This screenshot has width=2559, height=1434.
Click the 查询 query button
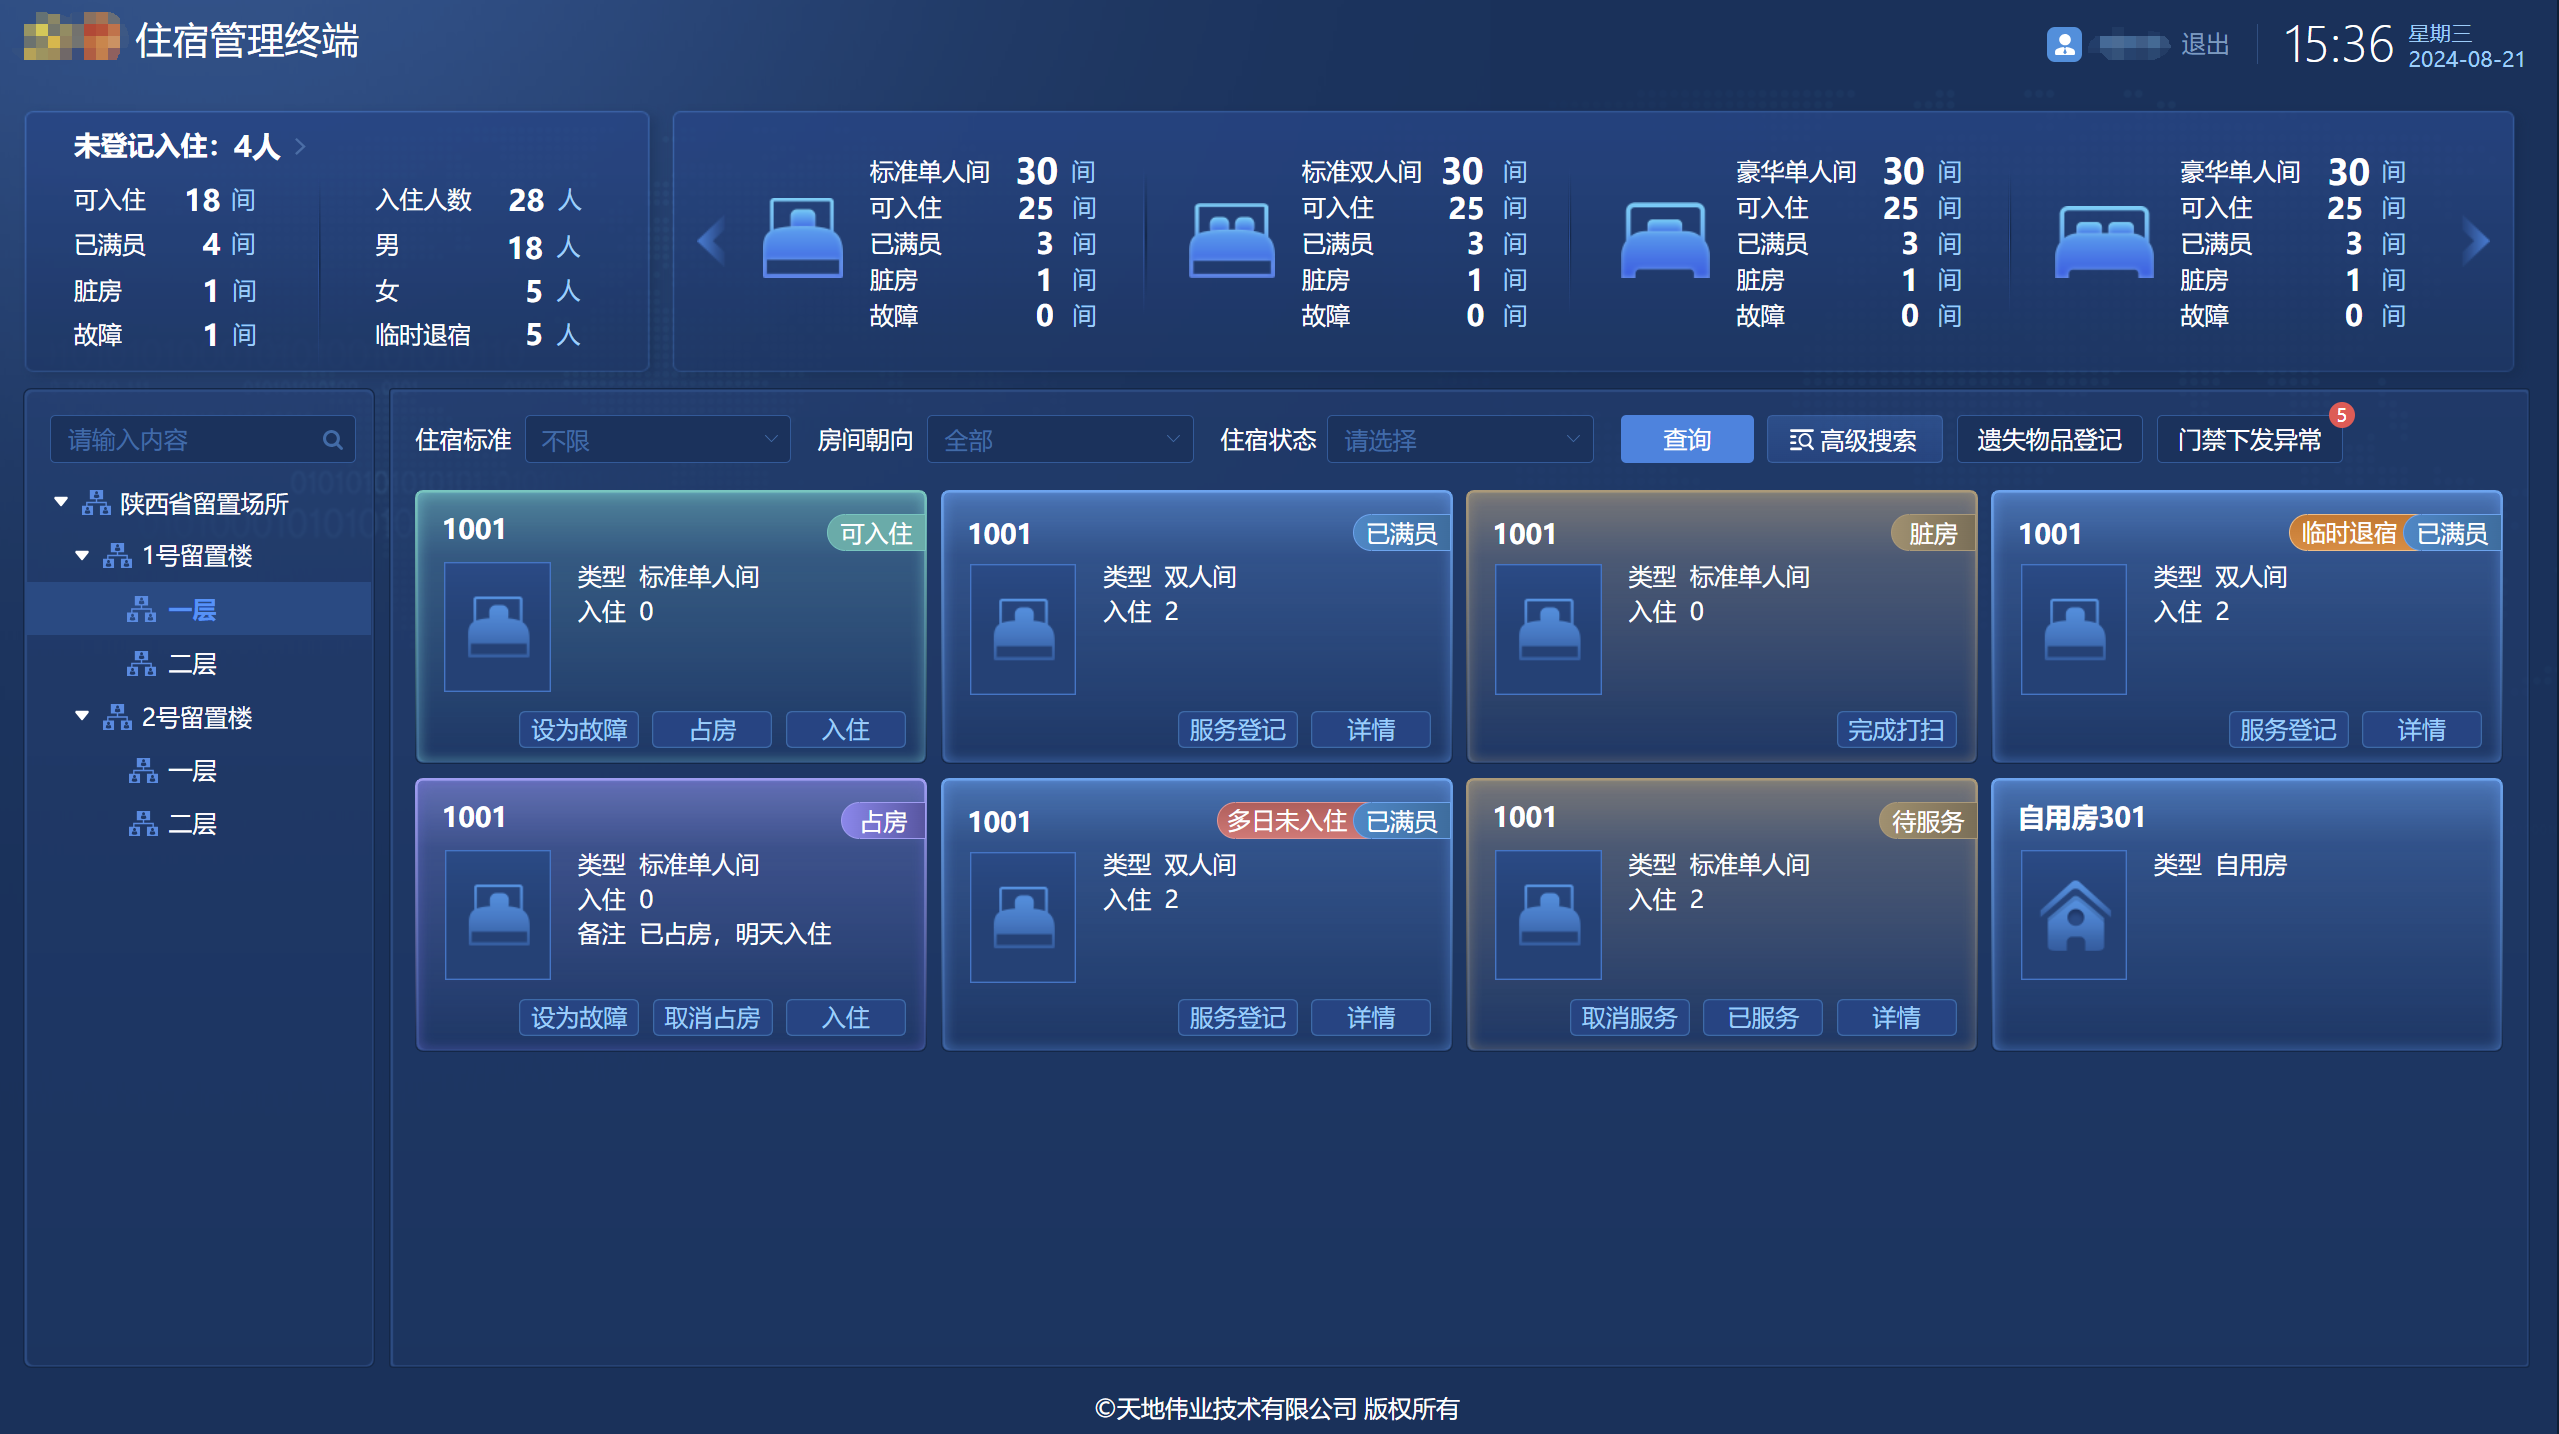click(x=1685, y=438)
